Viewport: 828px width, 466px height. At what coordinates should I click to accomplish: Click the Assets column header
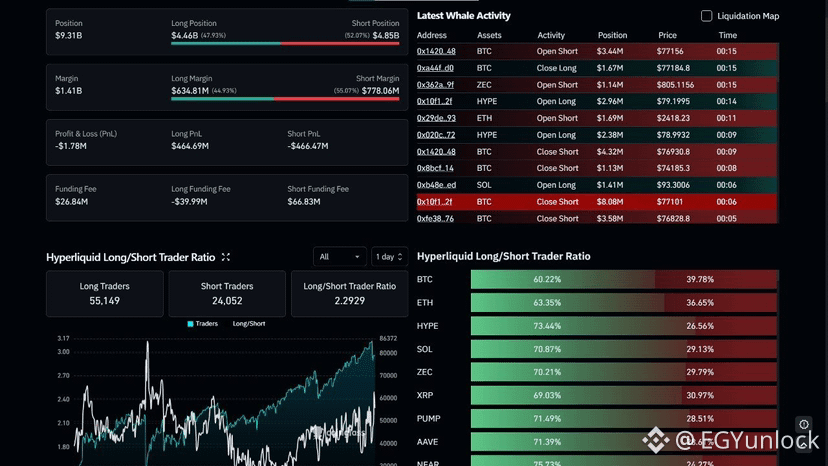point(489,35)
